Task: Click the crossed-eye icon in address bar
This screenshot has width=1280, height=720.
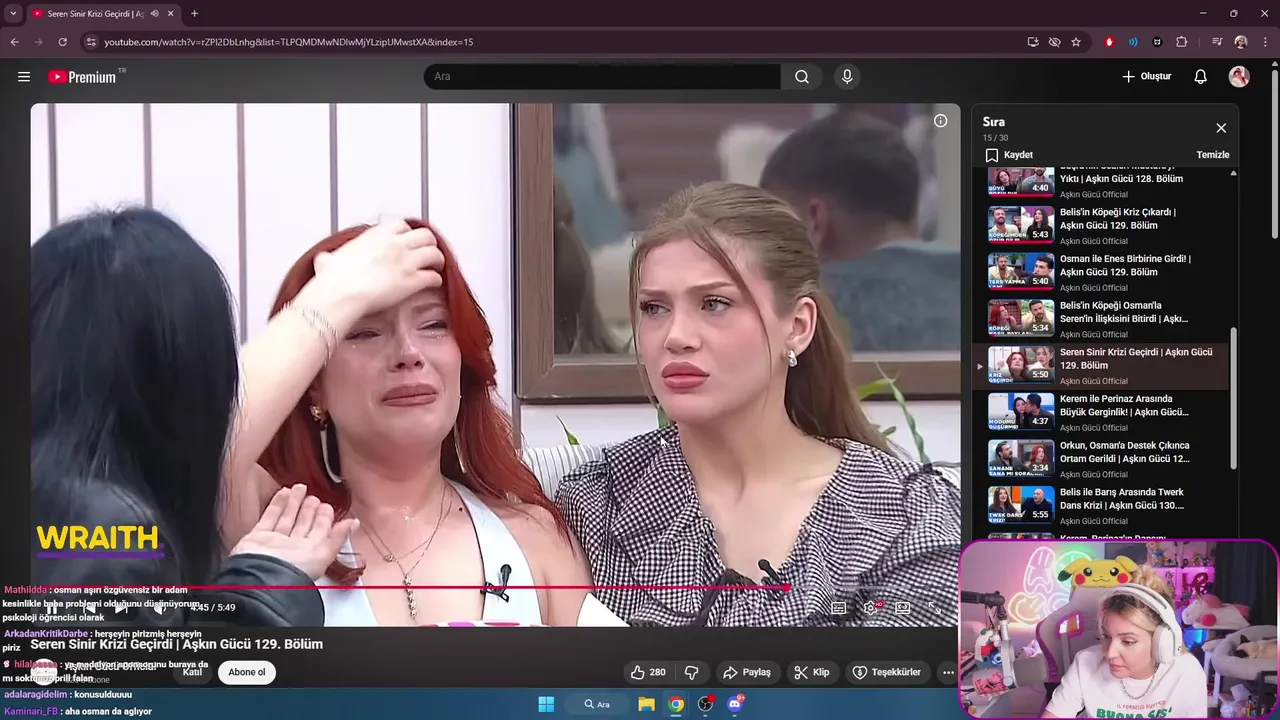Action: (1054, 42)
